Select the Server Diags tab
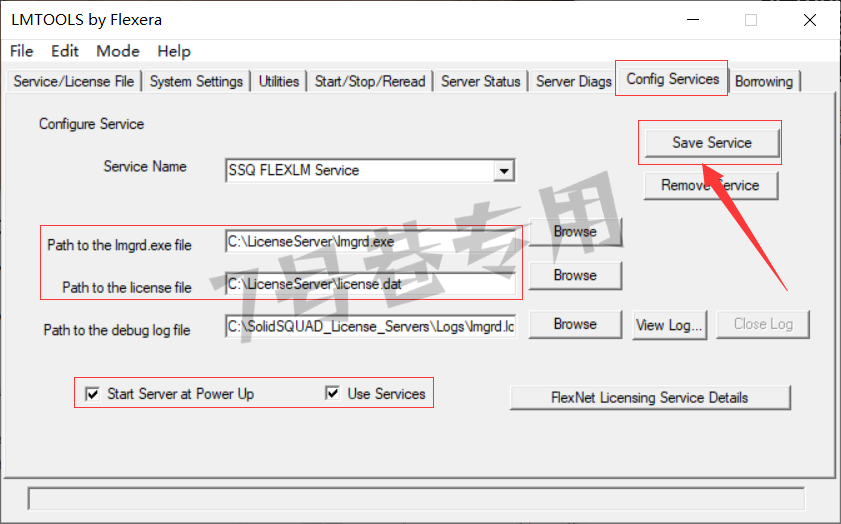 (x=574, y=82)
